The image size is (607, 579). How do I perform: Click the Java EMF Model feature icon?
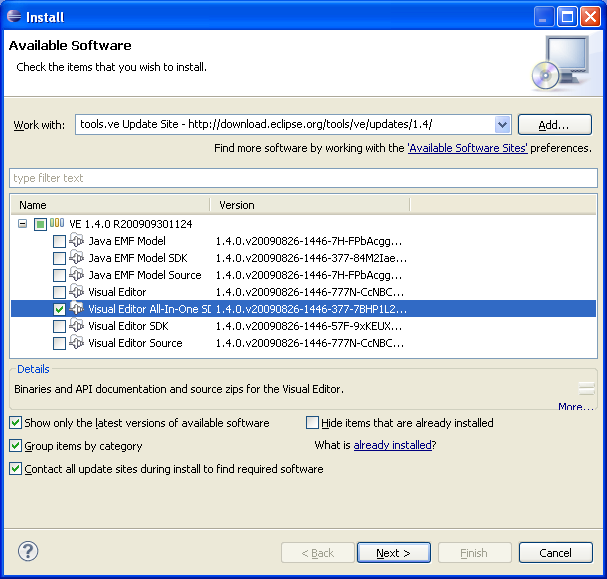click(x=76, y=241)
